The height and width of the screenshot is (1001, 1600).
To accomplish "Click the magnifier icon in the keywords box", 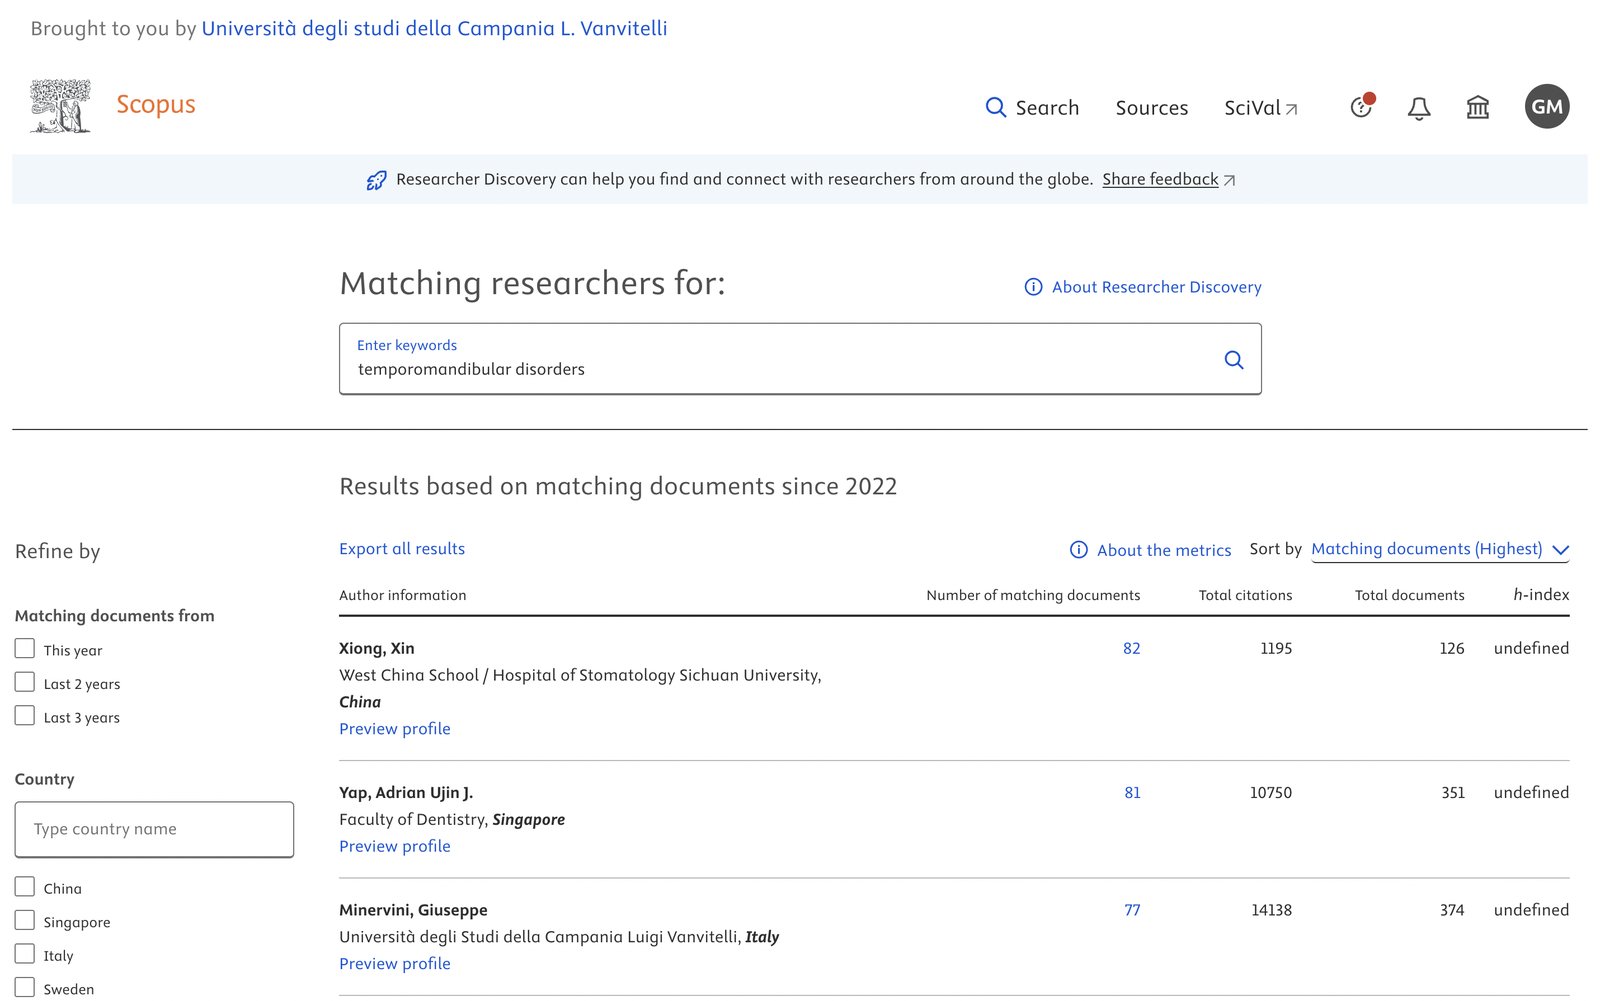I will (1234, 360).
